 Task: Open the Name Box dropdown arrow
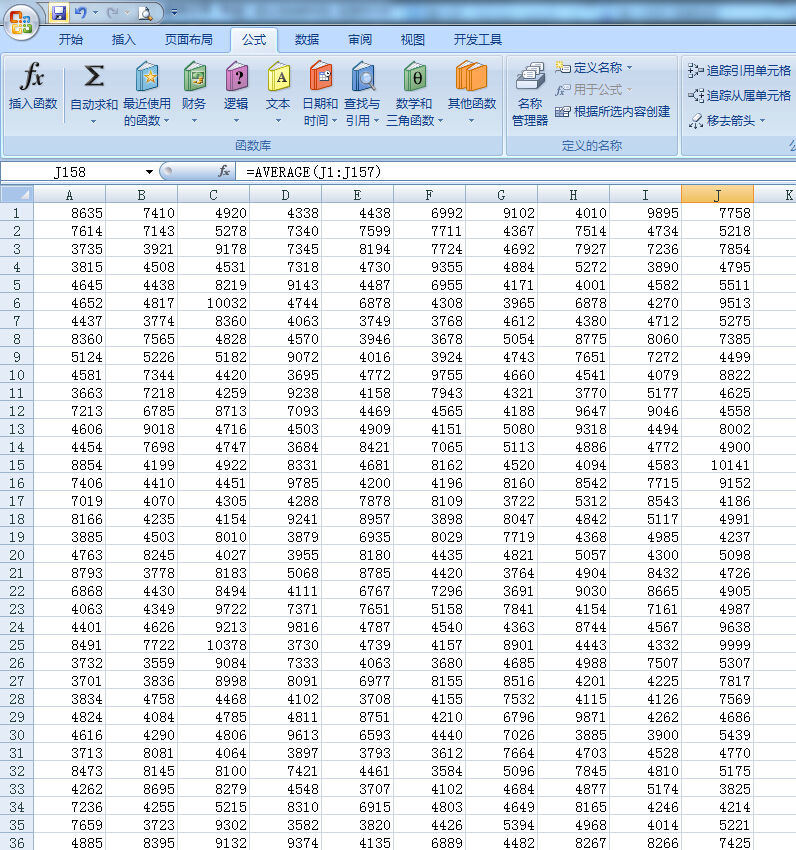tap(150, 172)
